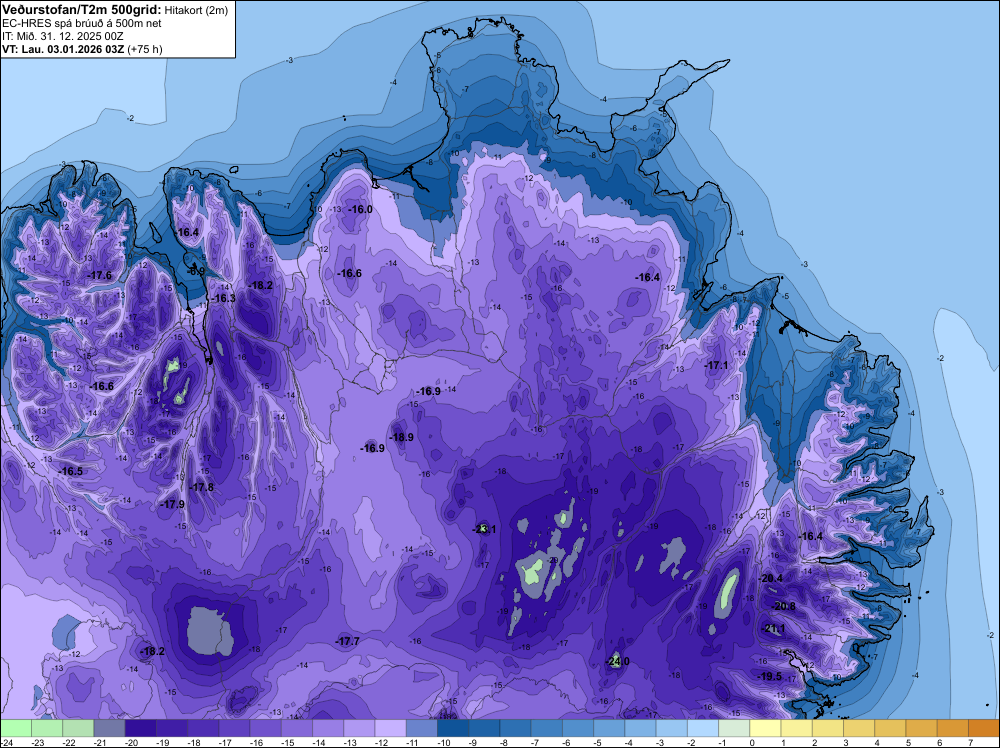
Task: Pick the -1 pale green legend swatch
Action: click(x=735, y=728)
